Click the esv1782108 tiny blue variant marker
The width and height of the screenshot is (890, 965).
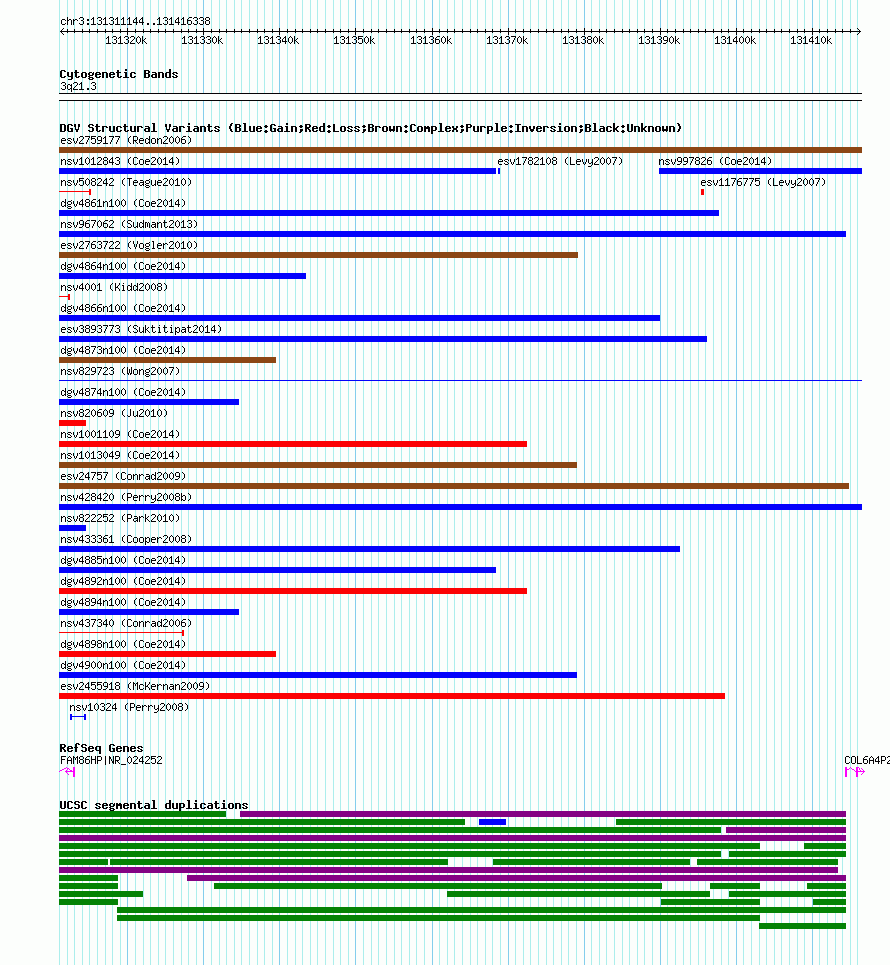pyautogui.click(x=499, y=171)
